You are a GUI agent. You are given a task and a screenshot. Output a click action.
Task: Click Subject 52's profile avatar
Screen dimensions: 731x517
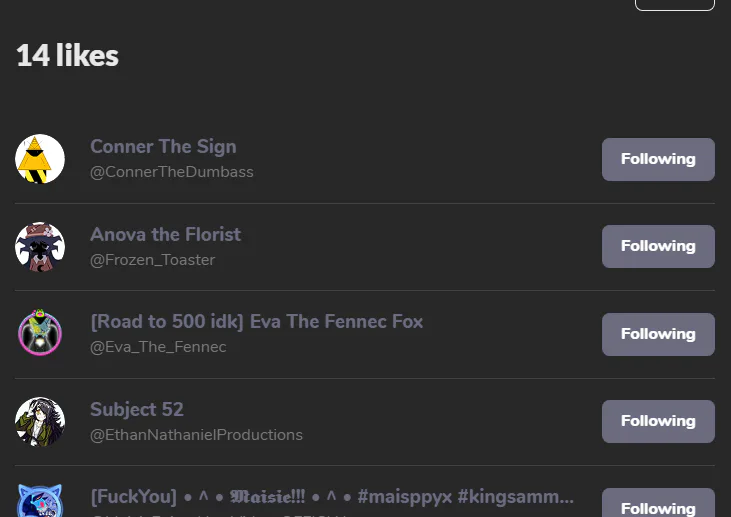tap(40, 422)
